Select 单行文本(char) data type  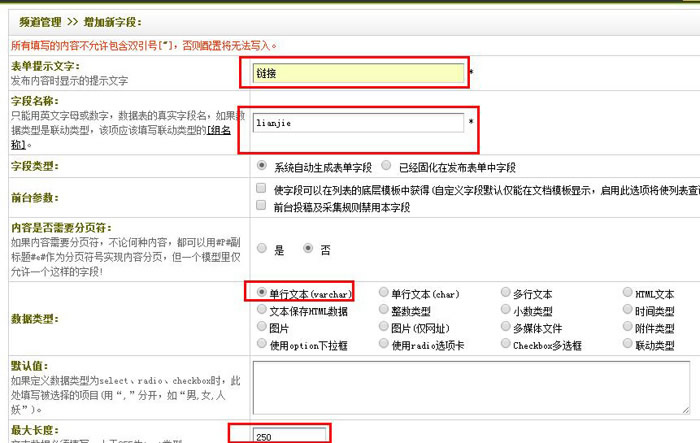(x=384, y=293)
